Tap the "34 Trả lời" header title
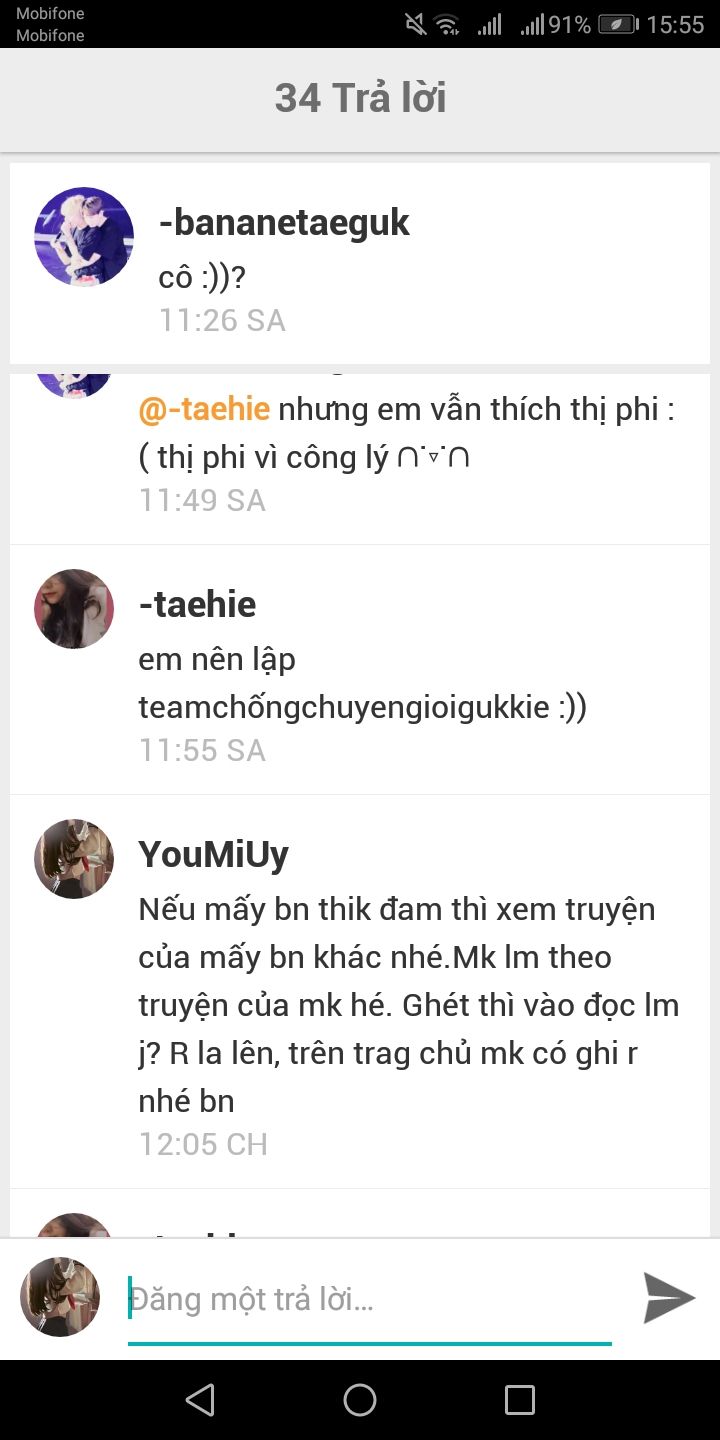720x1440 pixels. click(x=360, y=98)
